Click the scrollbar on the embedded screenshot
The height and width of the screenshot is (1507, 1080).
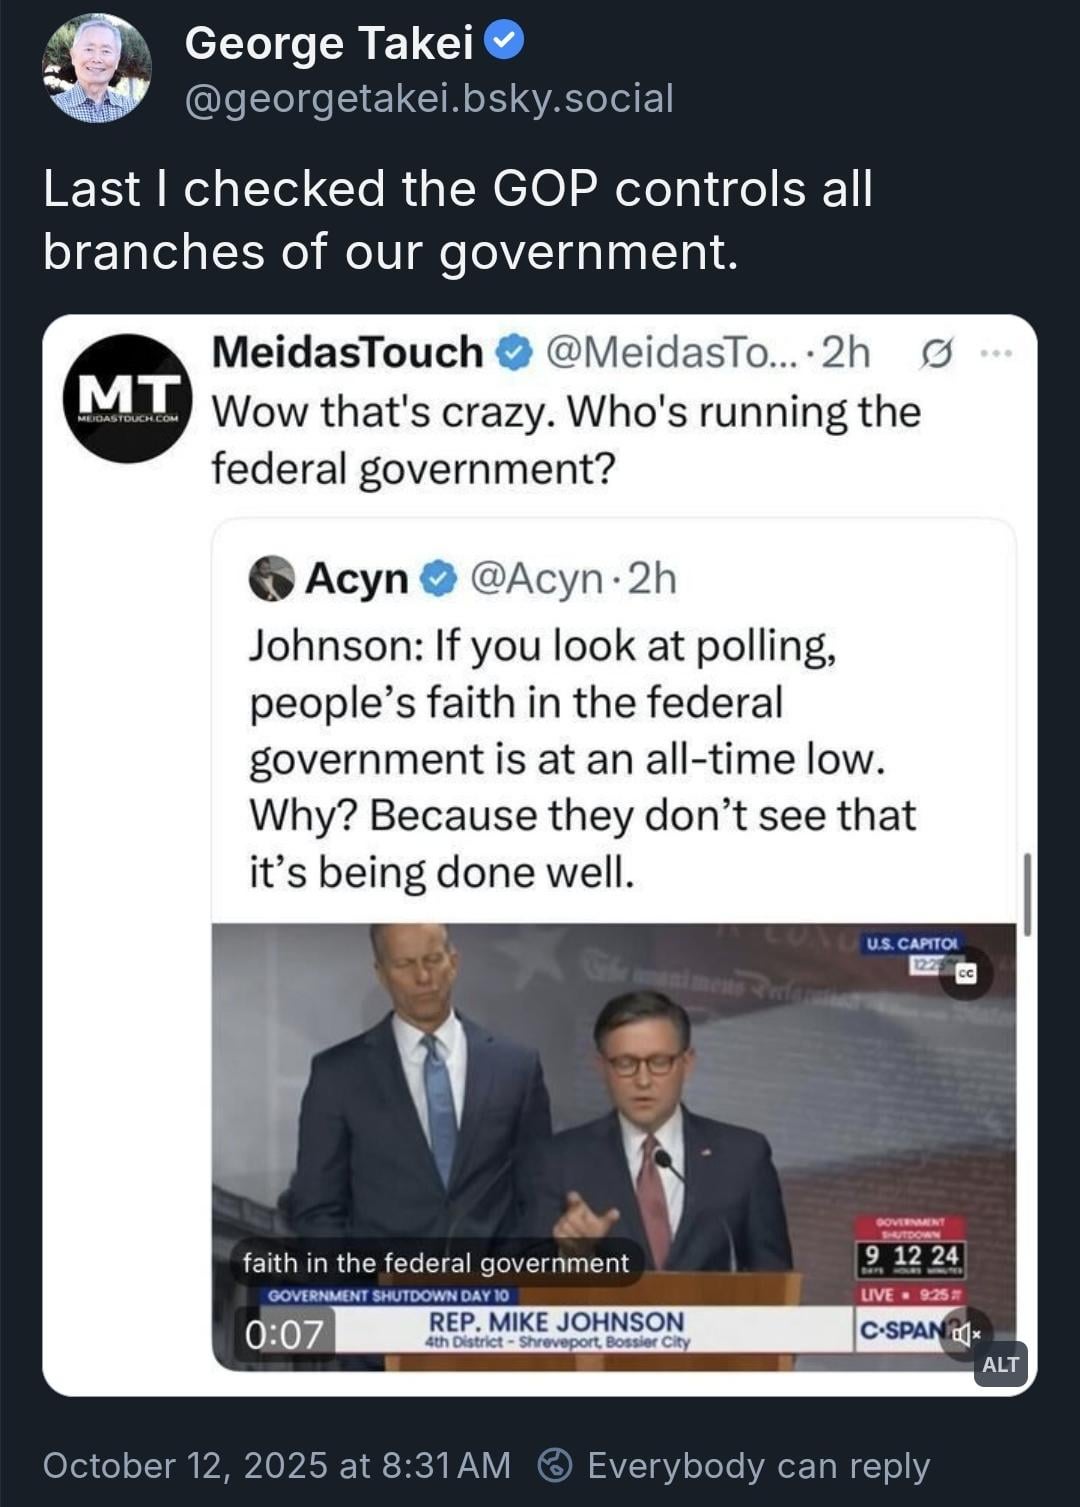(x=1026, y=893)
